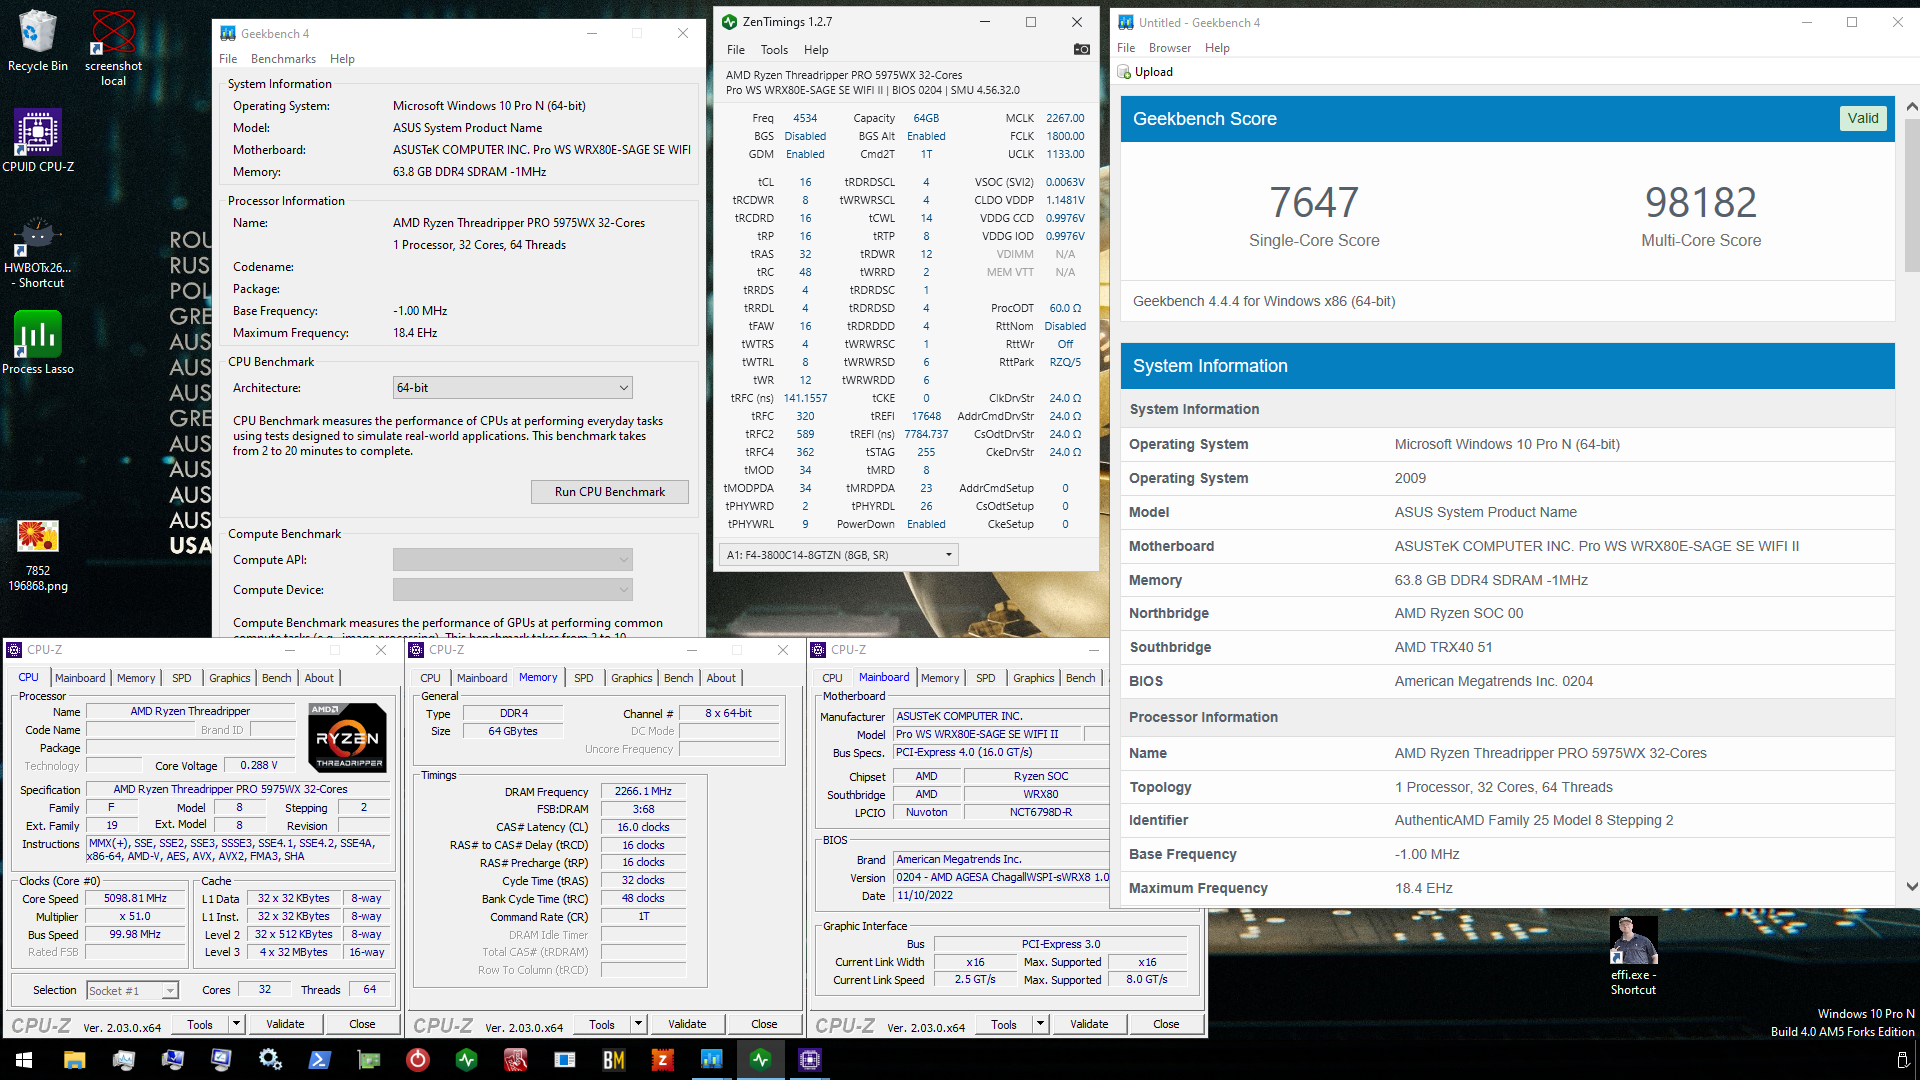Expand the Tools arrow in the Memory-tab CPU-Z window

tap(638, 1024)
